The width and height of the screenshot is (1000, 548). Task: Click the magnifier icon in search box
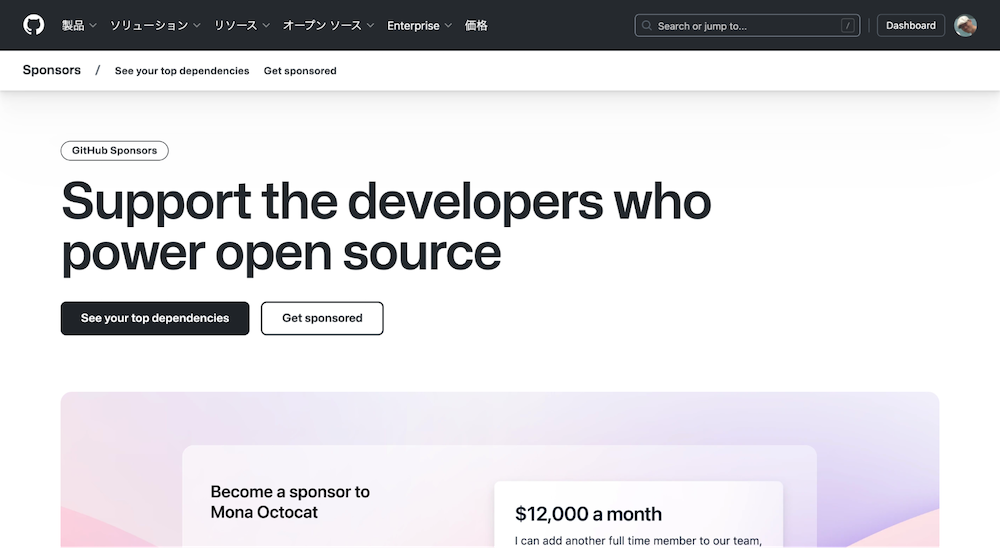point(647,26)
